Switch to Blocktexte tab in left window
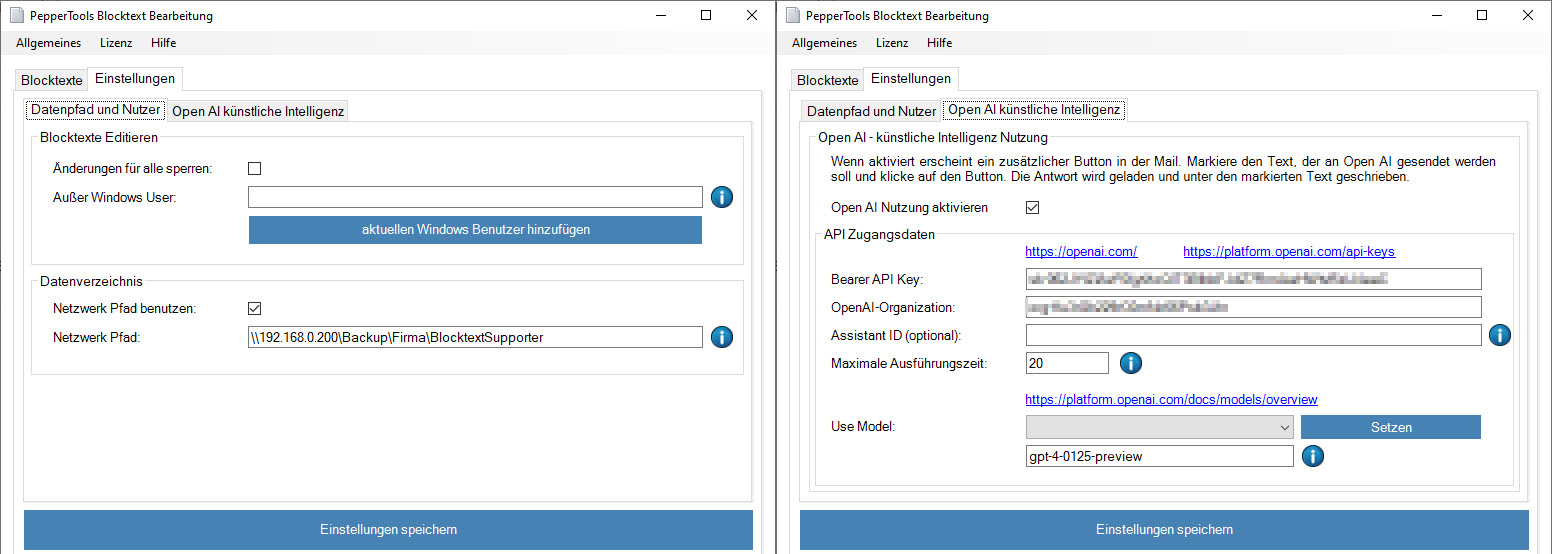1552x554 pixels. pos(52,80)
